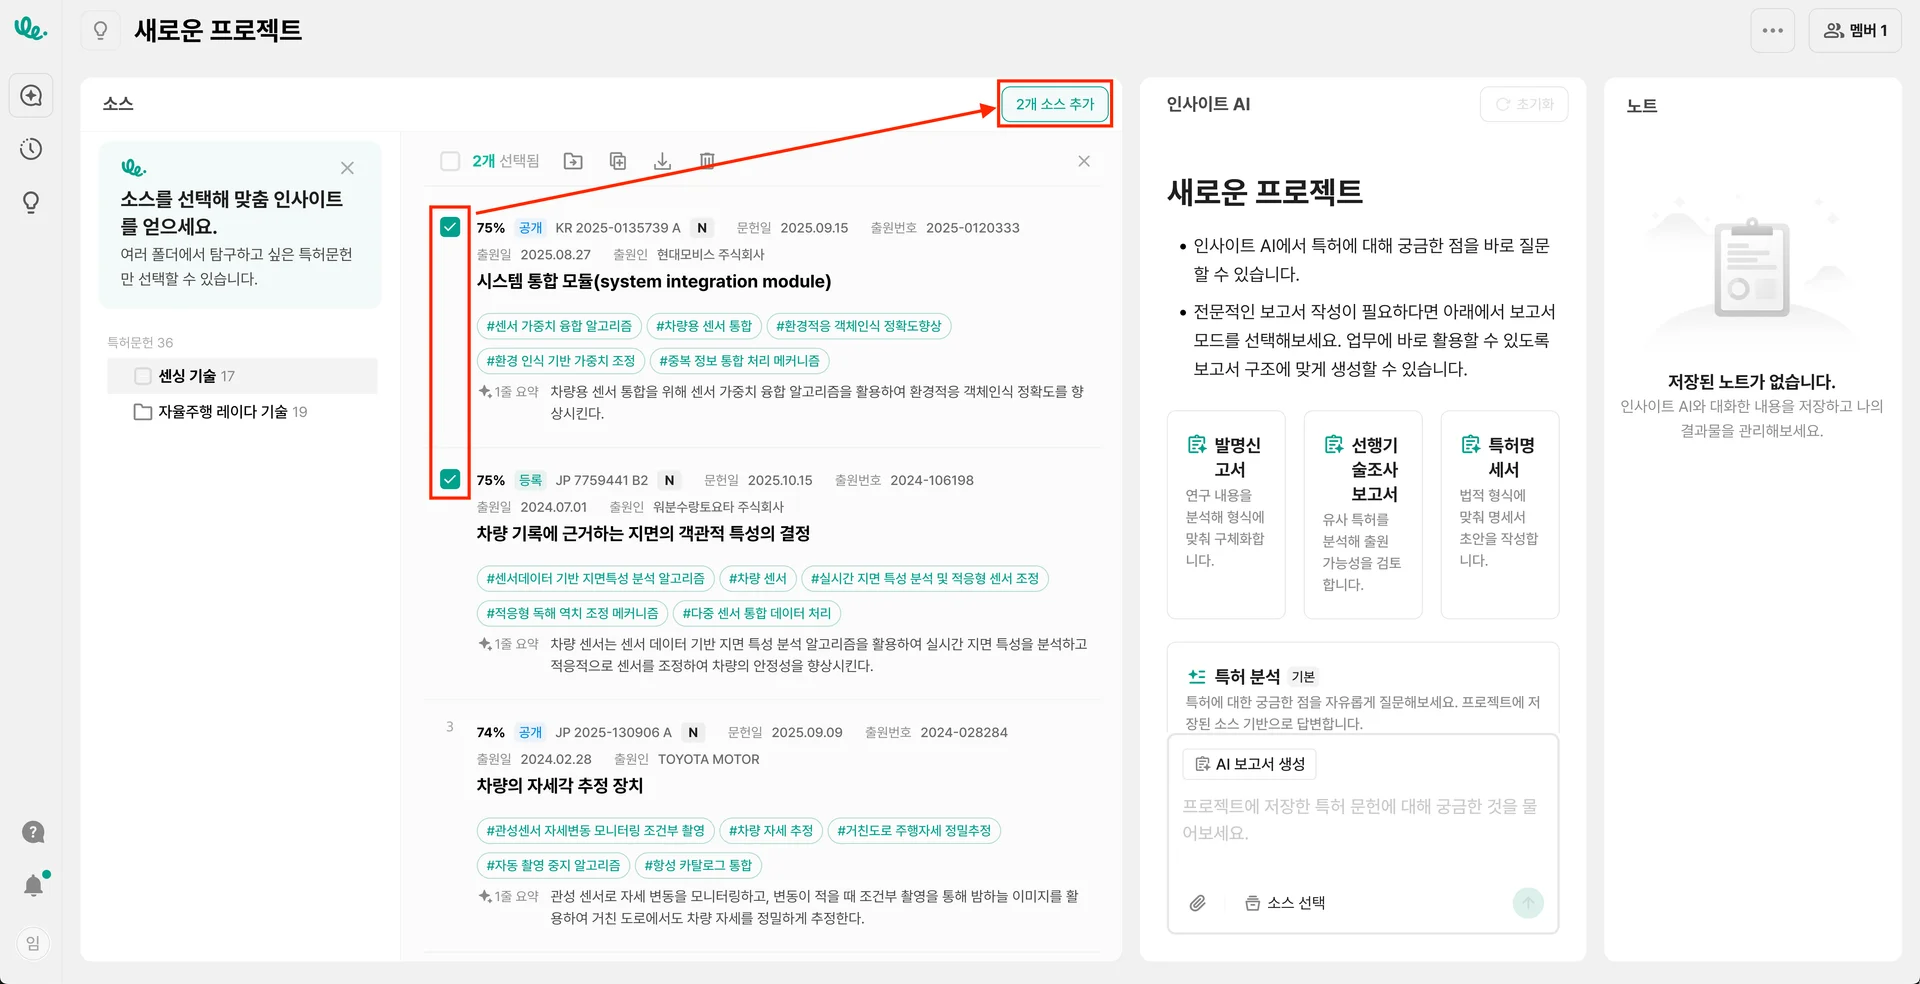Open the three-dot more options menu
1920x984 pixels.
[x=1772, y=31]
